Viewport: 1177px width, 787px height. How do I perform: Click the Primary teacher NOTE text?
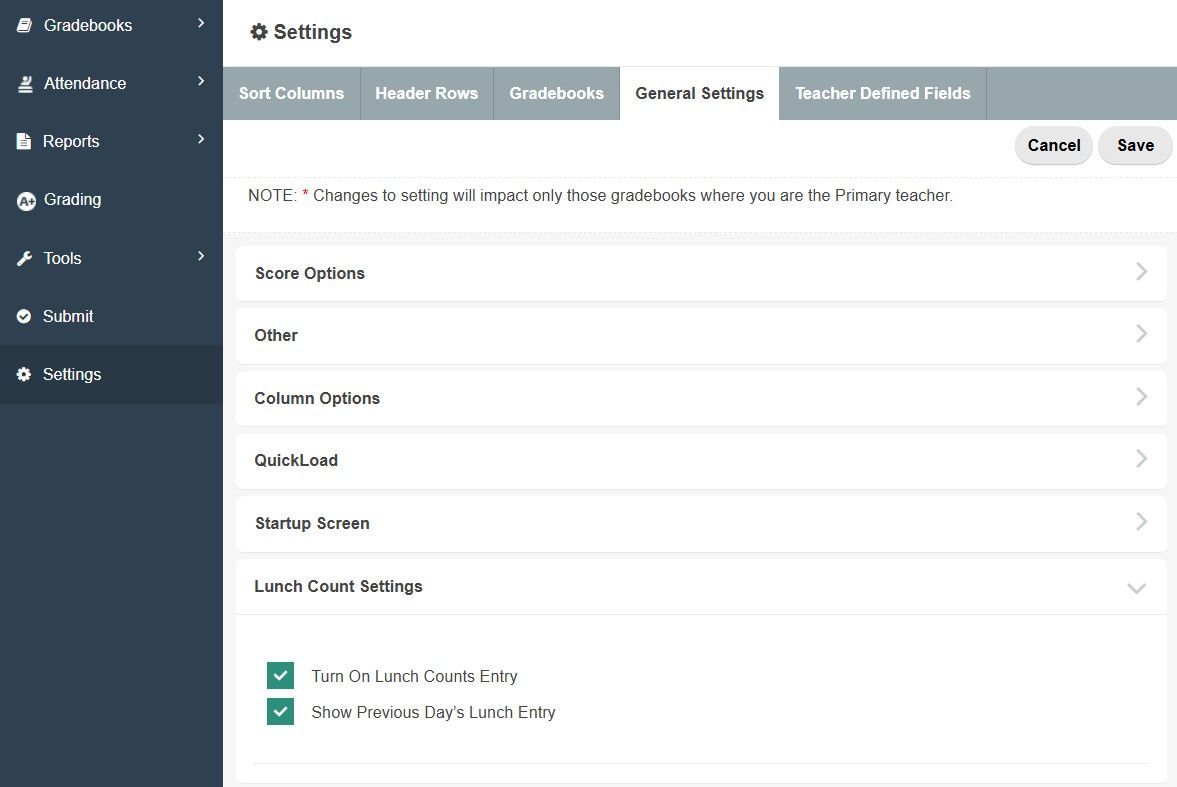[601, 195]
